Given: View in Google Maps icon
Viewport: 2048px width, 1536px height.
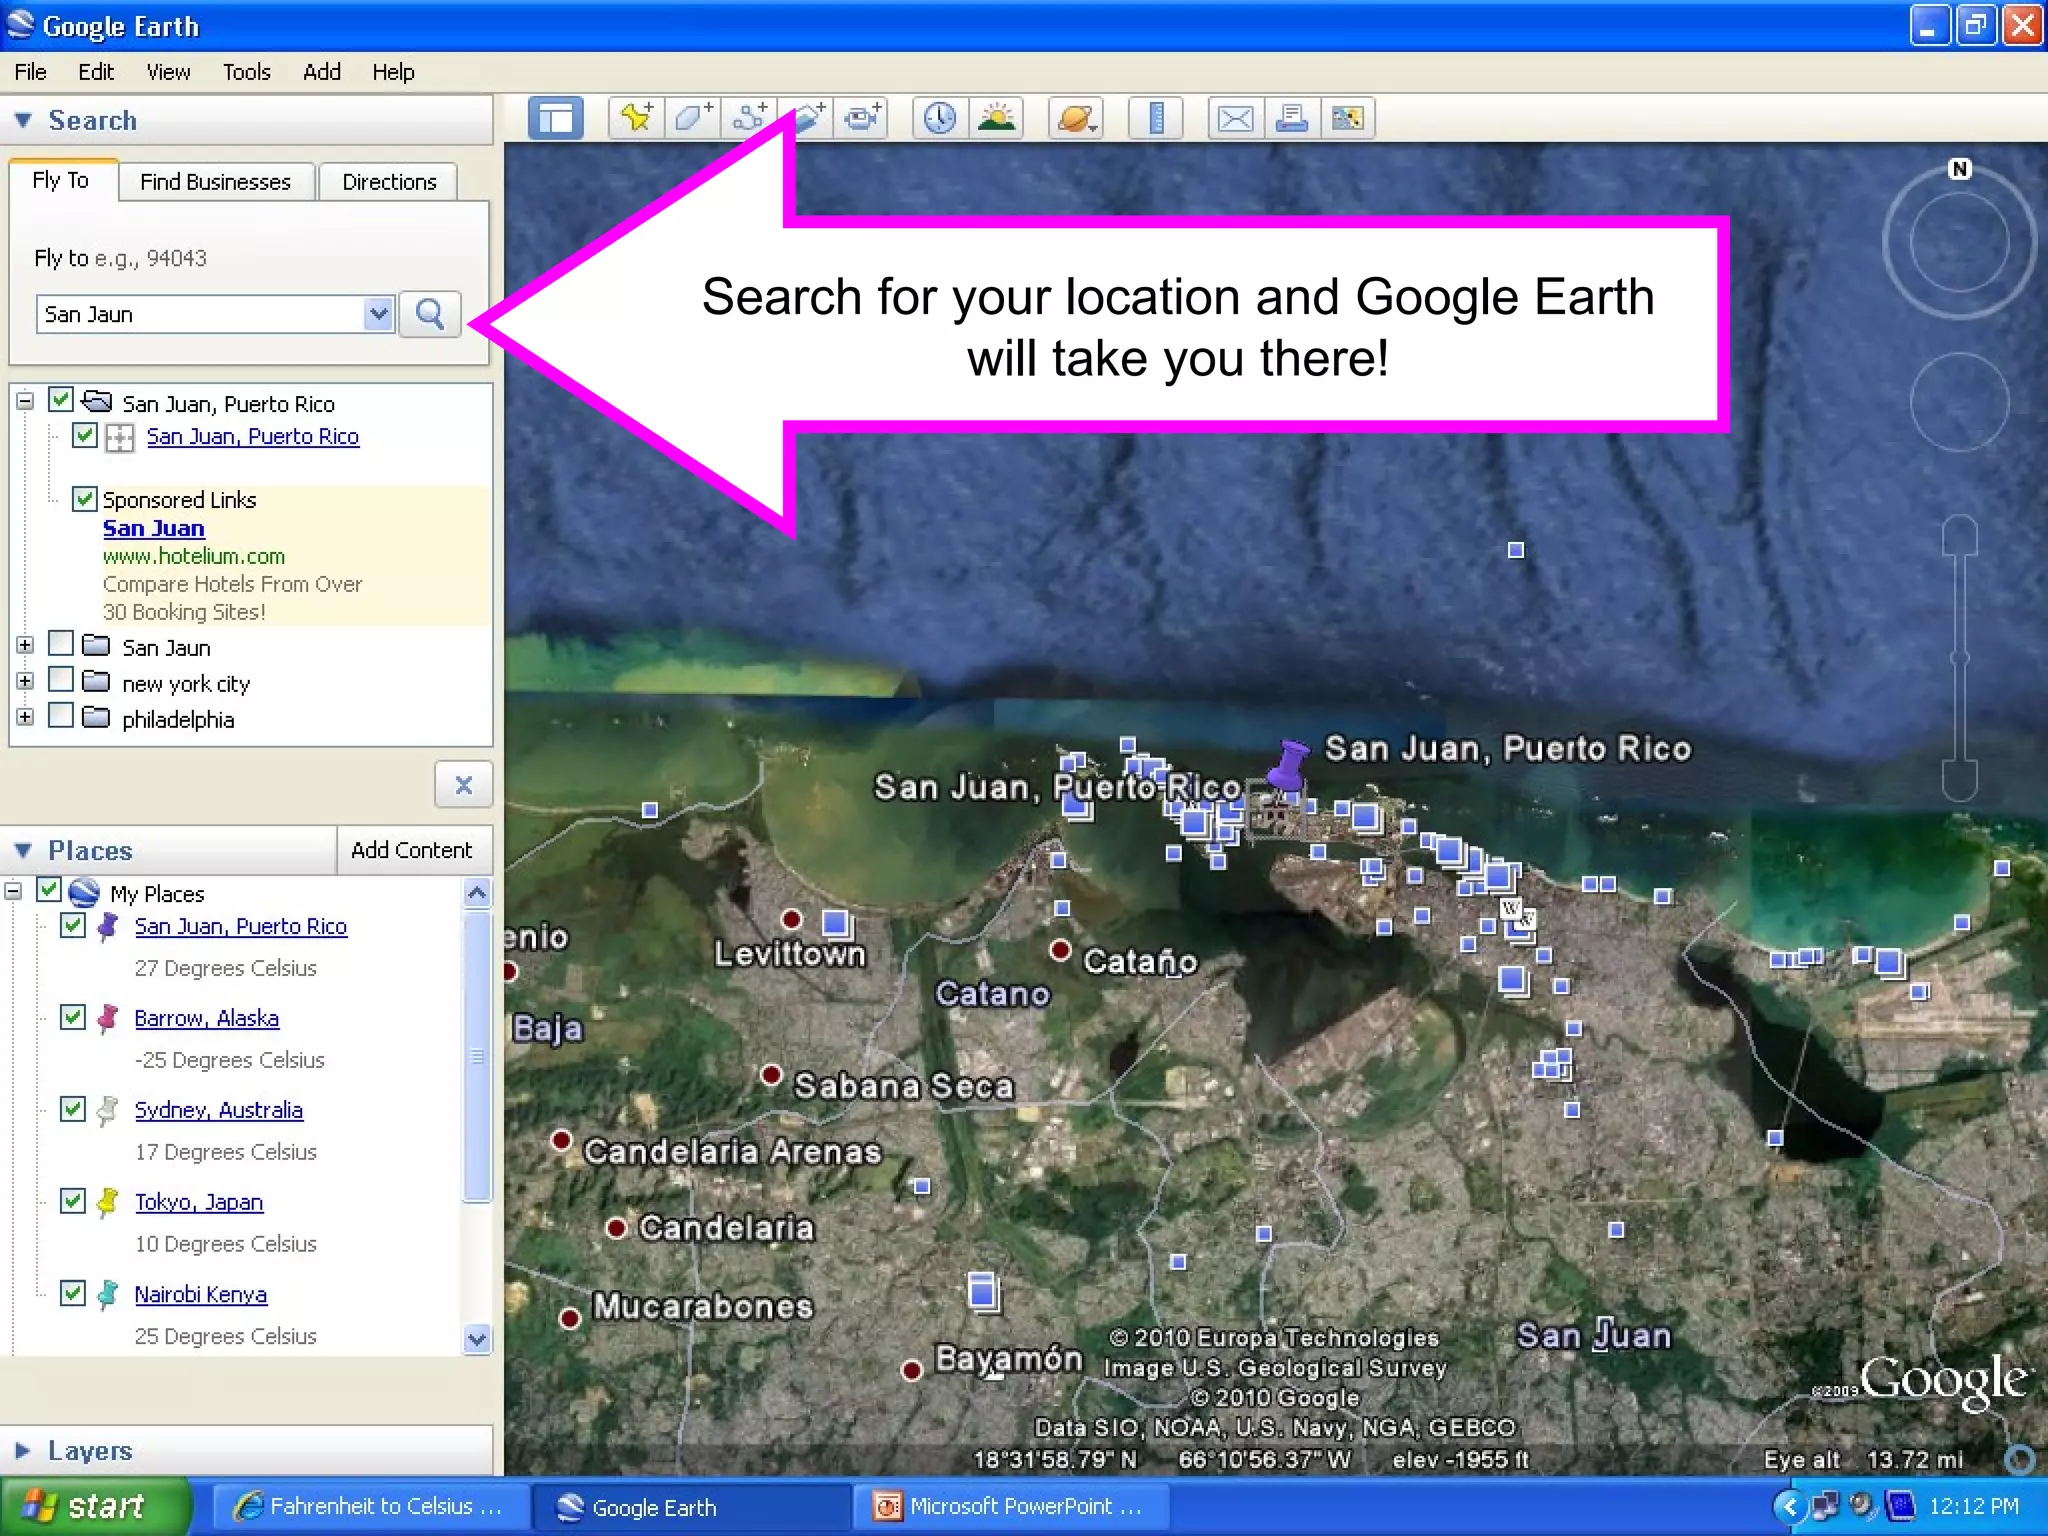Looking at the screenshot, I should pos(1348,119).
